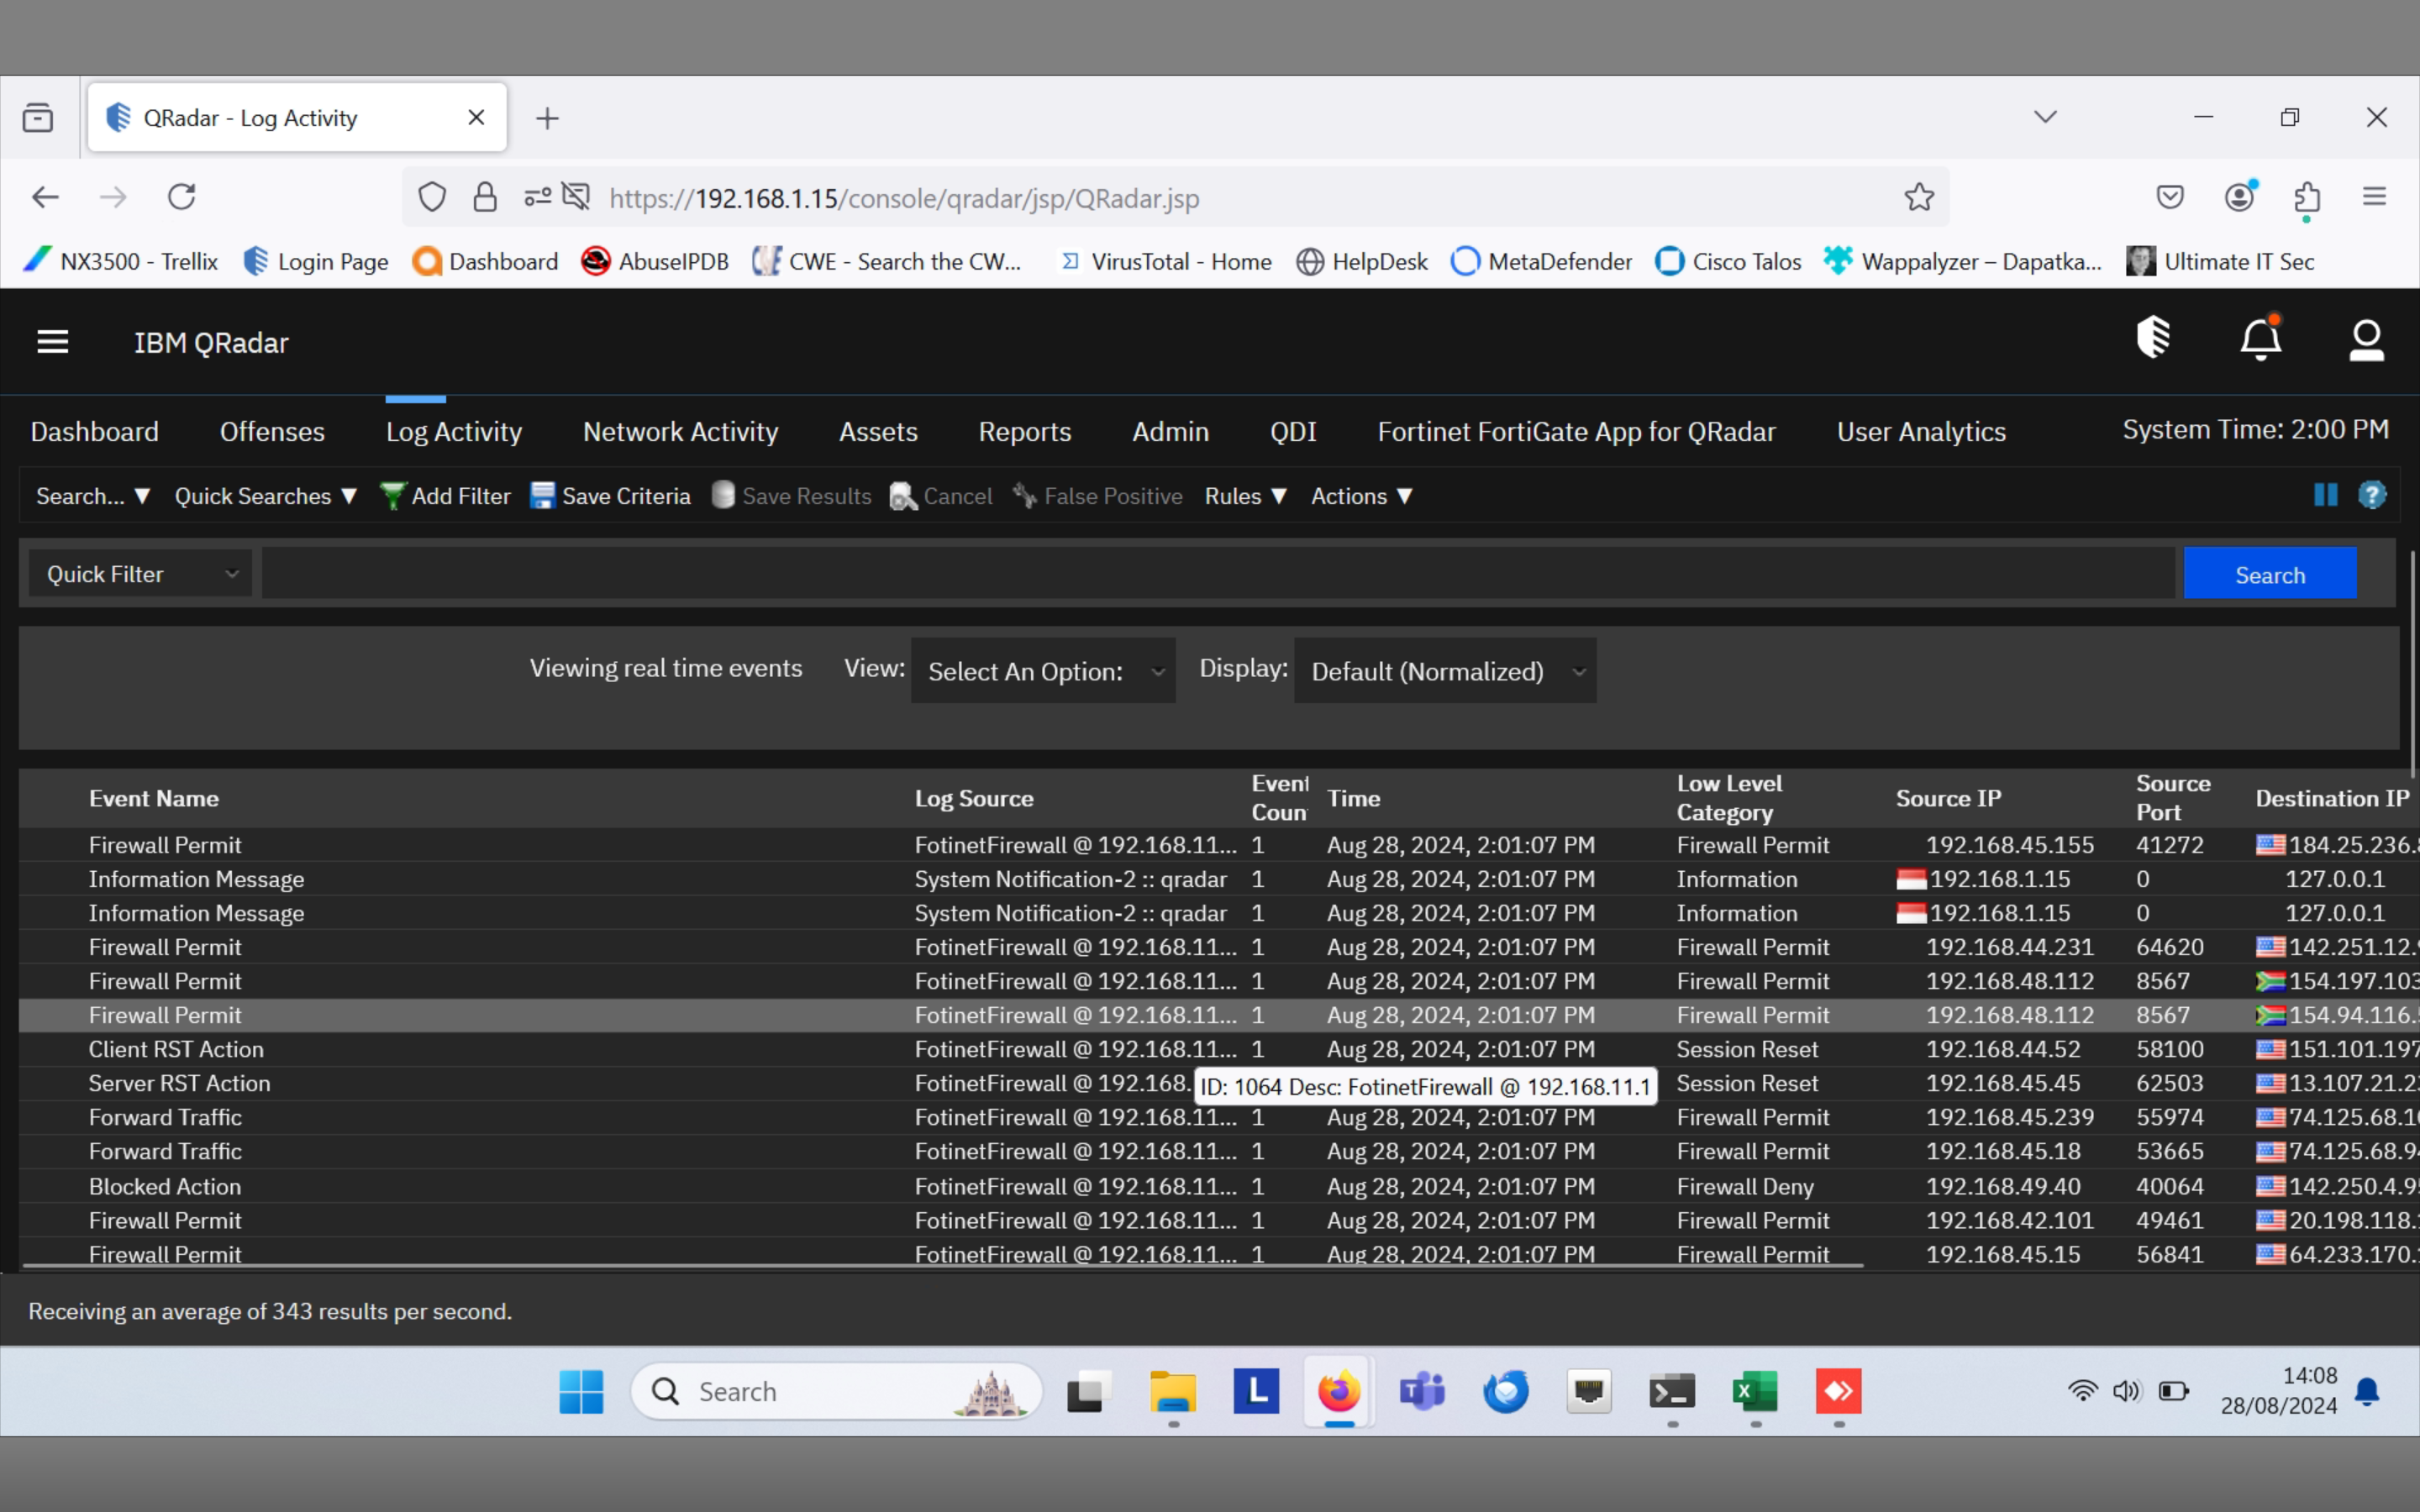Click Cancel search toolbar button
The height and width of the screenshot is (1512, 2420).
pos(941,496)
